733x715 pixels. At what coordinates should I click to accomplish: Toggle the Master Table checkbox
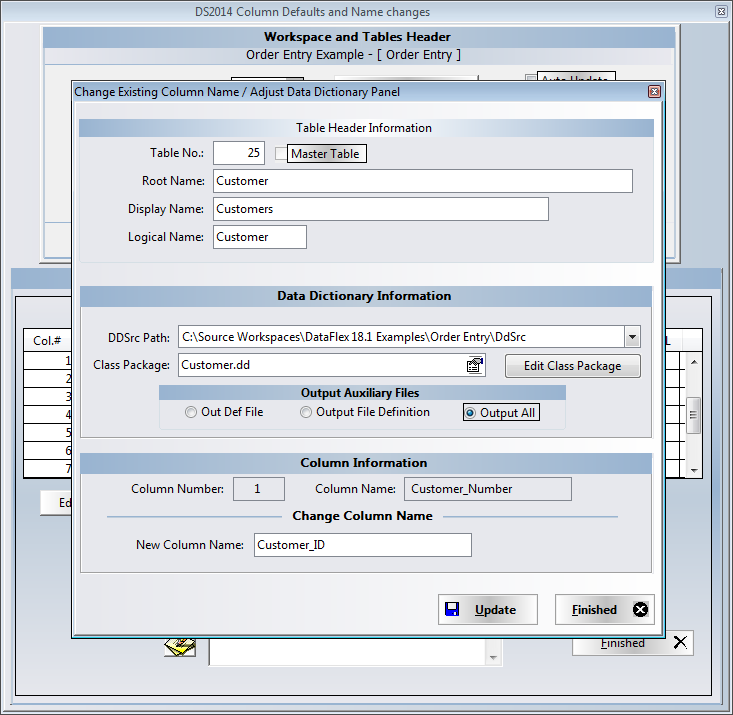[x=281, y=154]
